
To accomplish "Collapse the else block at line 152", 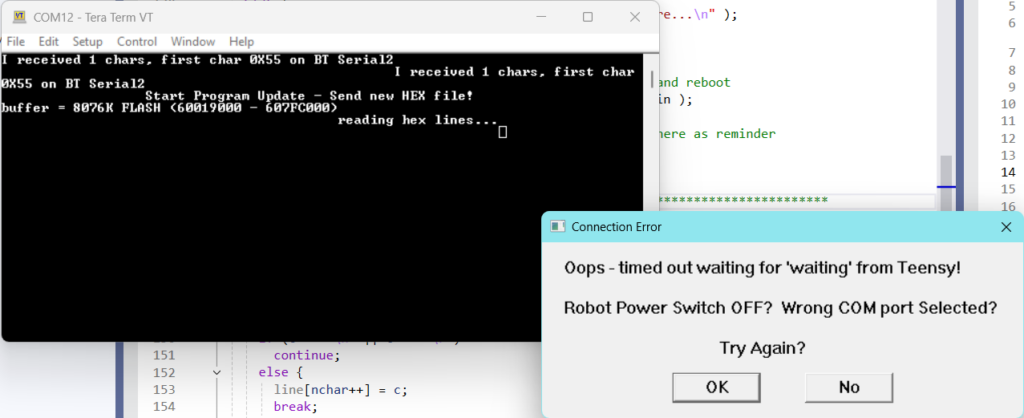I will pos(218,372).
